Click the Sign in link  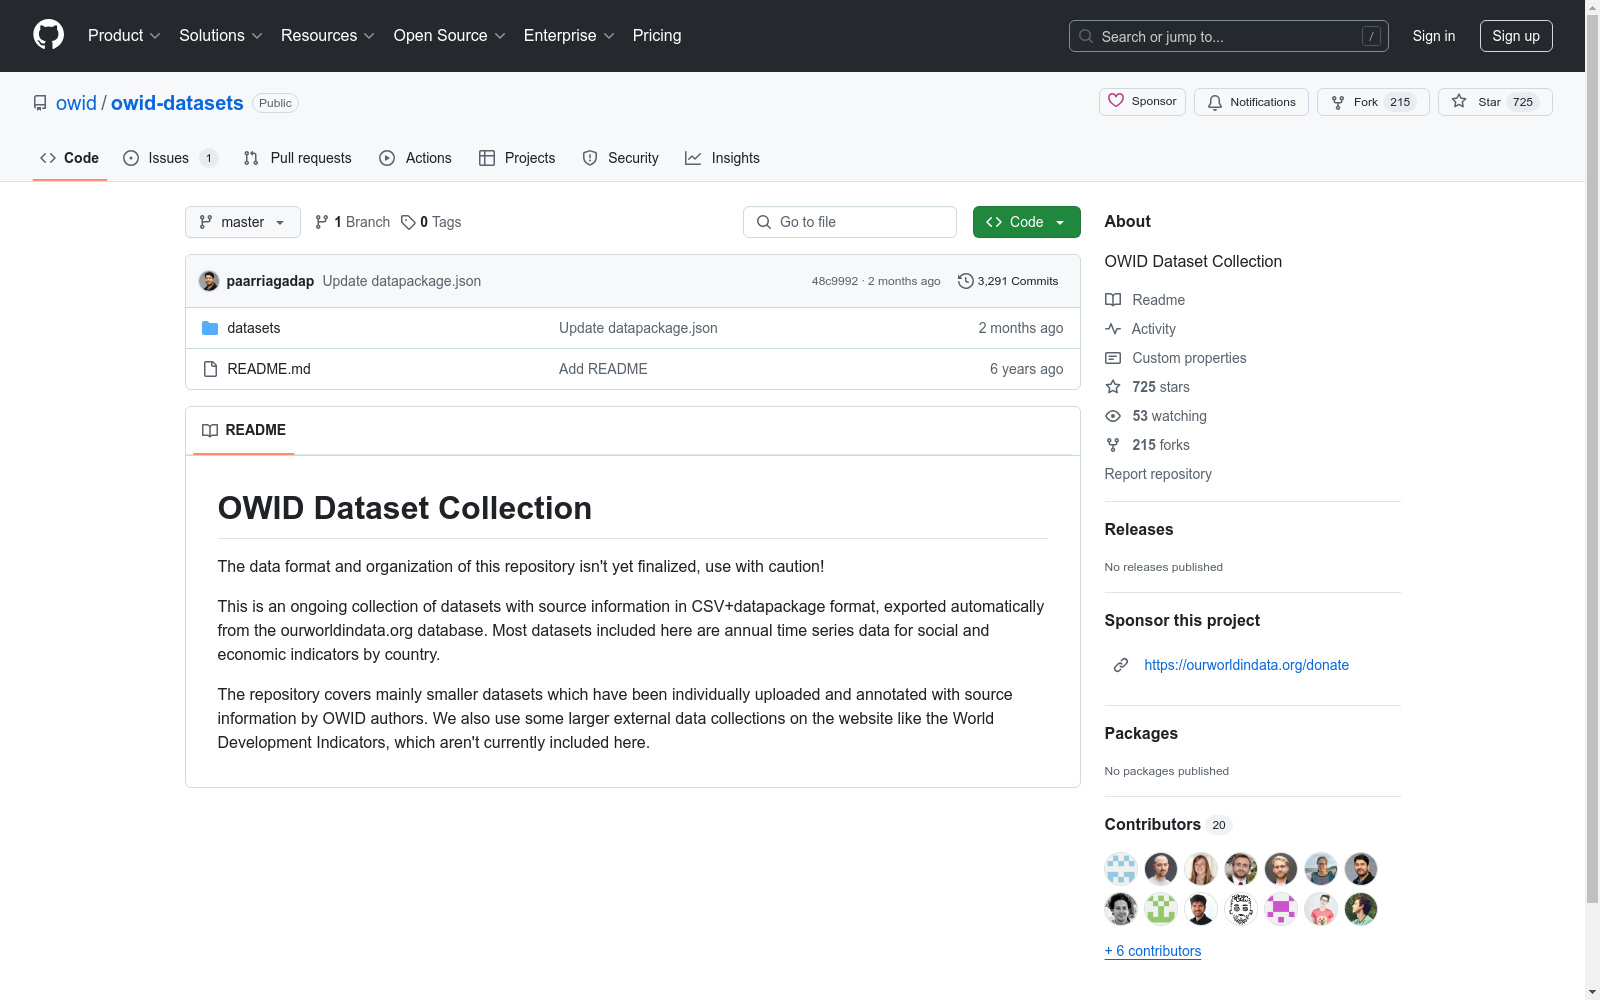tap(1434, 36)
